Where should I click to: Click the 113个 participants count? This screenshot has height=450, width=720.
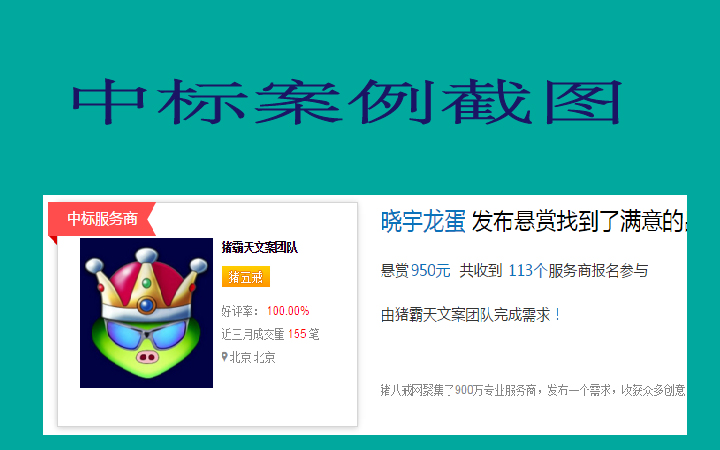coord(528,270)
